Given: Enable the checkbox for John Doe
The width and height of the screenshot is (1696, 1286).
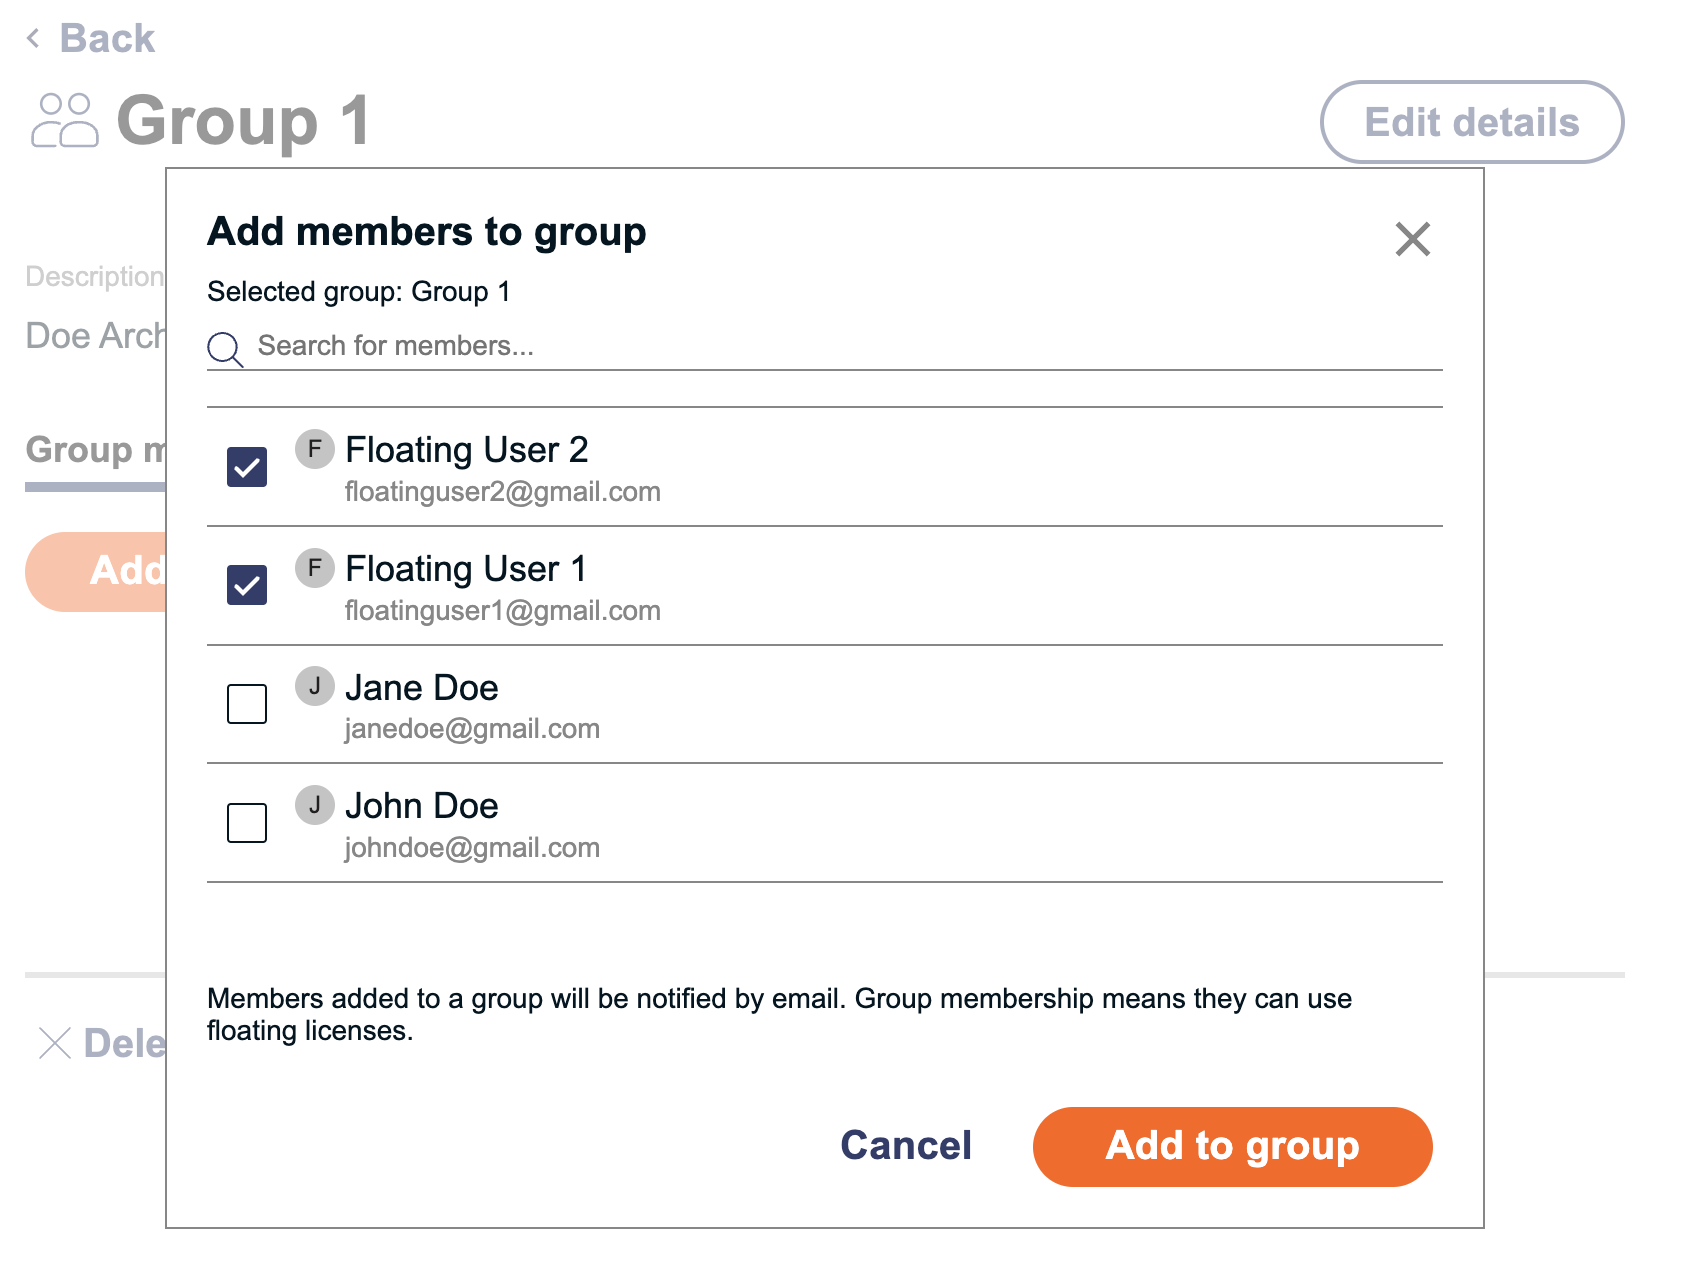Looking at the screenshot, I should [245, 823].
